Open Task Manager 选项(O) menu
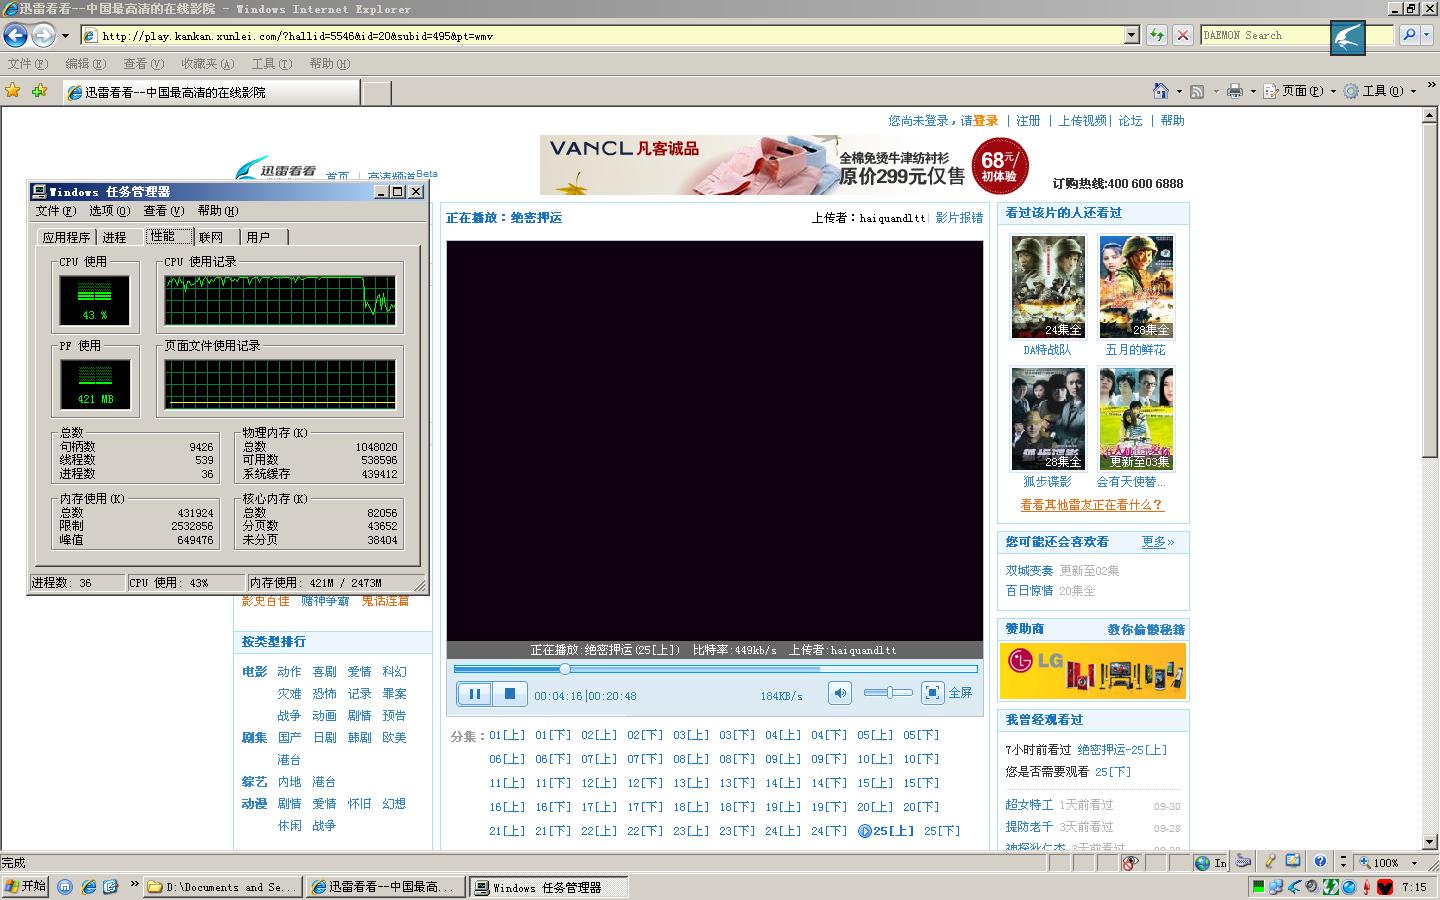The height and width of the screenshot is (900, 1440). point(109,211)
